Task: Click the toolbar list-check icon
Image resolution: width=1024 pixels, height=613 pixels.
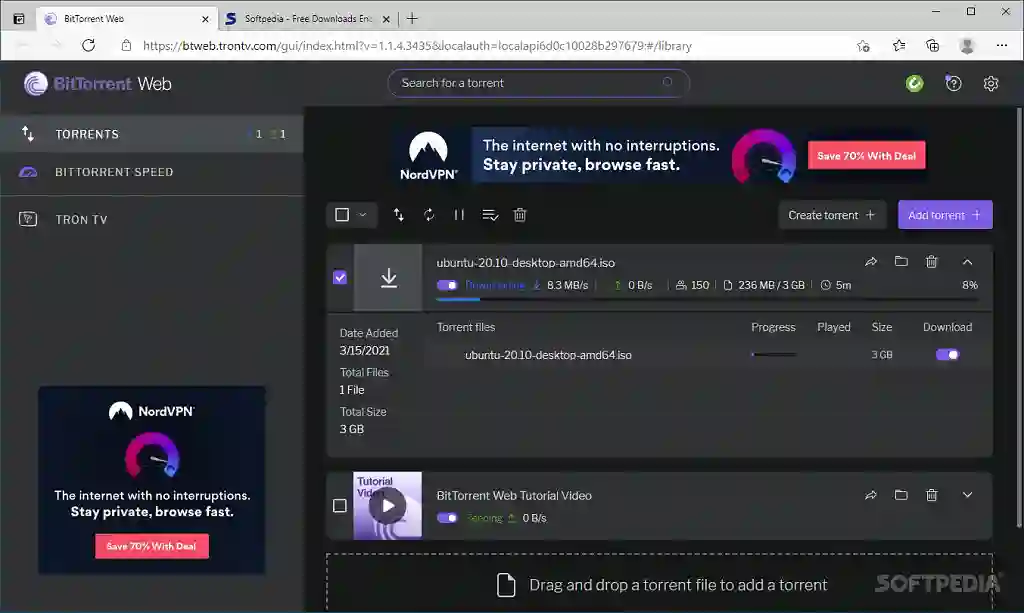Action: (490, 215)
